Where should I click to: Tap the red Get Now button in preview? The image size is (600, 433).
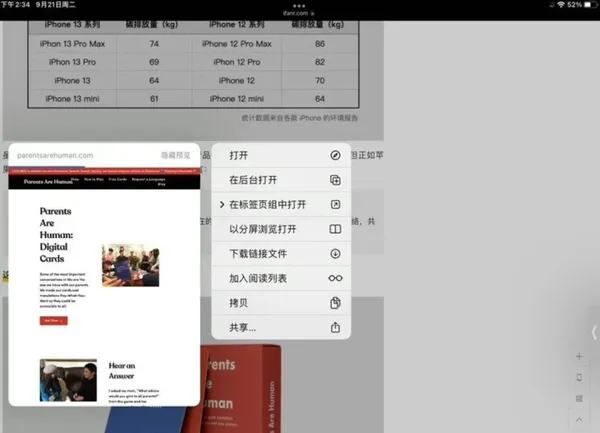click(x=54, y=321)
